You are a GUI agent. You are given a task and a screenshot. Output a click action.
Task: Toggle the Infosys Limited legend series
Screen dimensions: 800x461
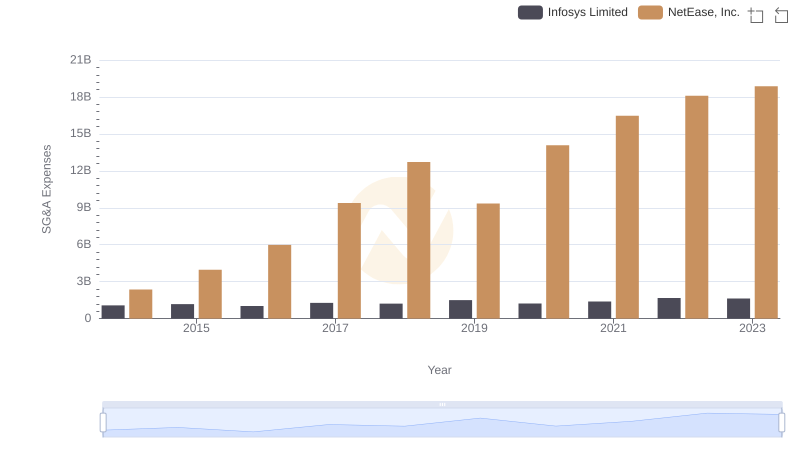click(572, 12)
